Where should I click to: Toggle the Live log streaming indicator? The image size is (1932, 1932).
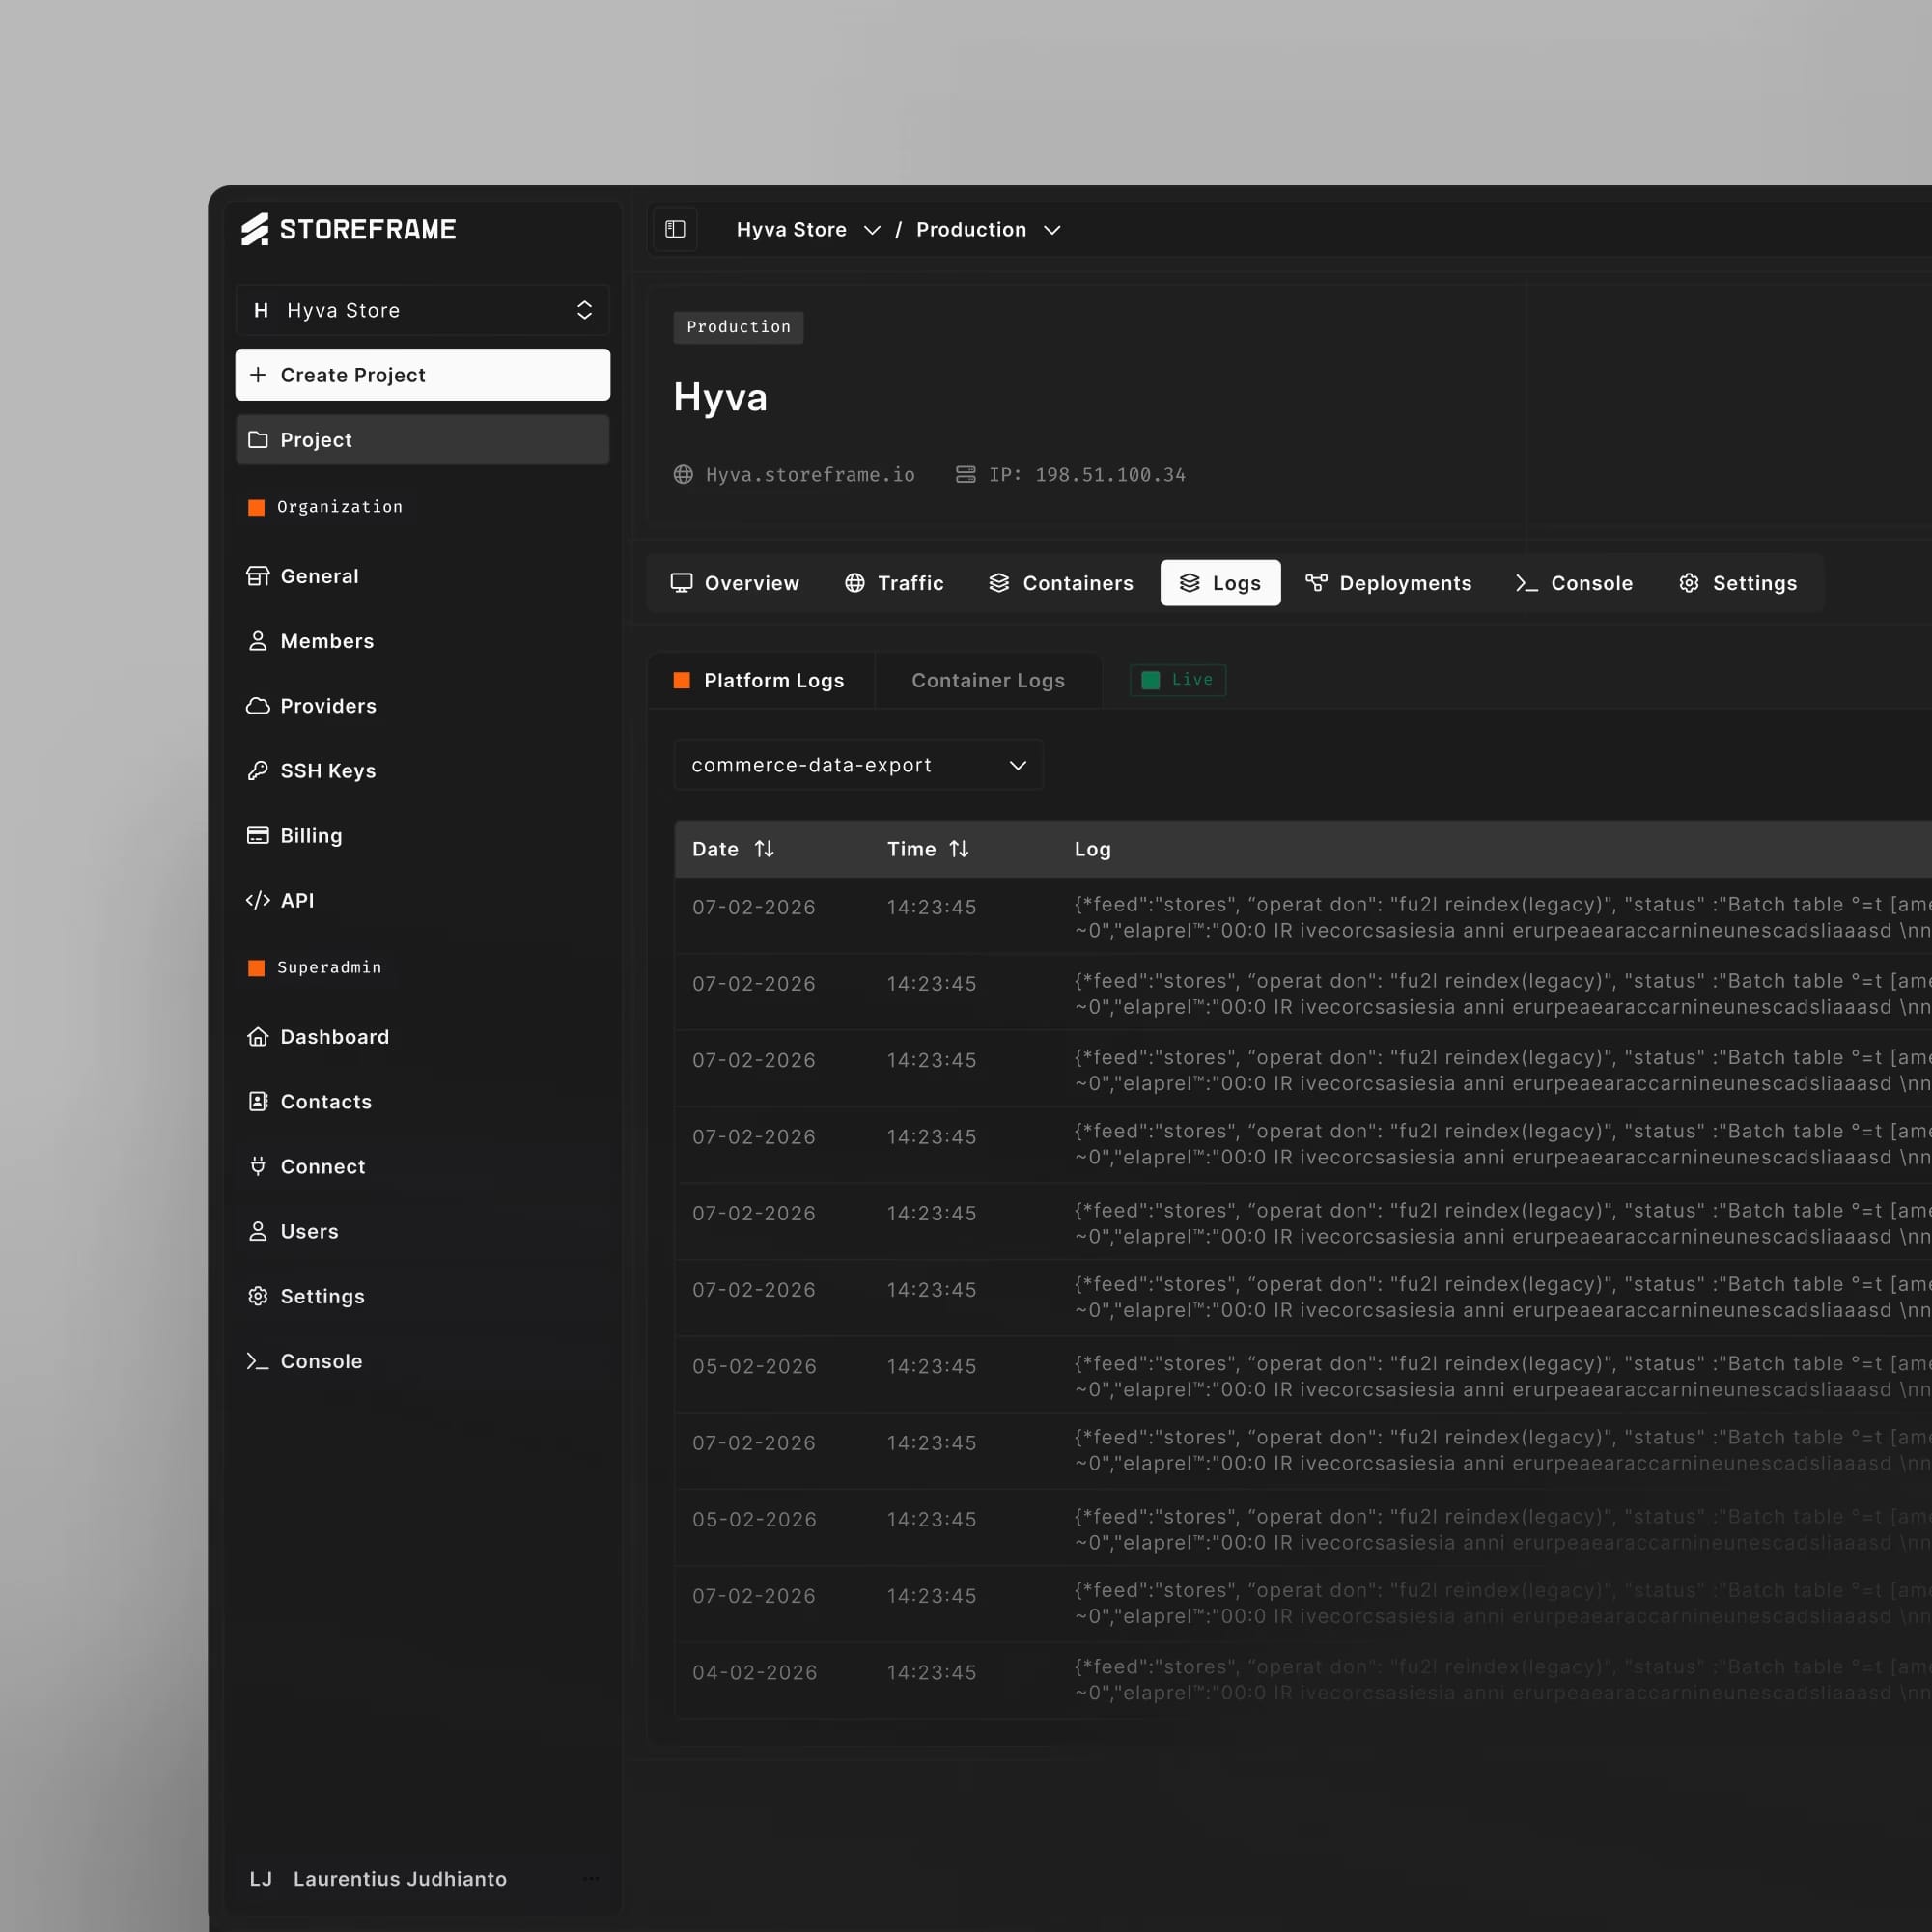(x=1177, y=680)
